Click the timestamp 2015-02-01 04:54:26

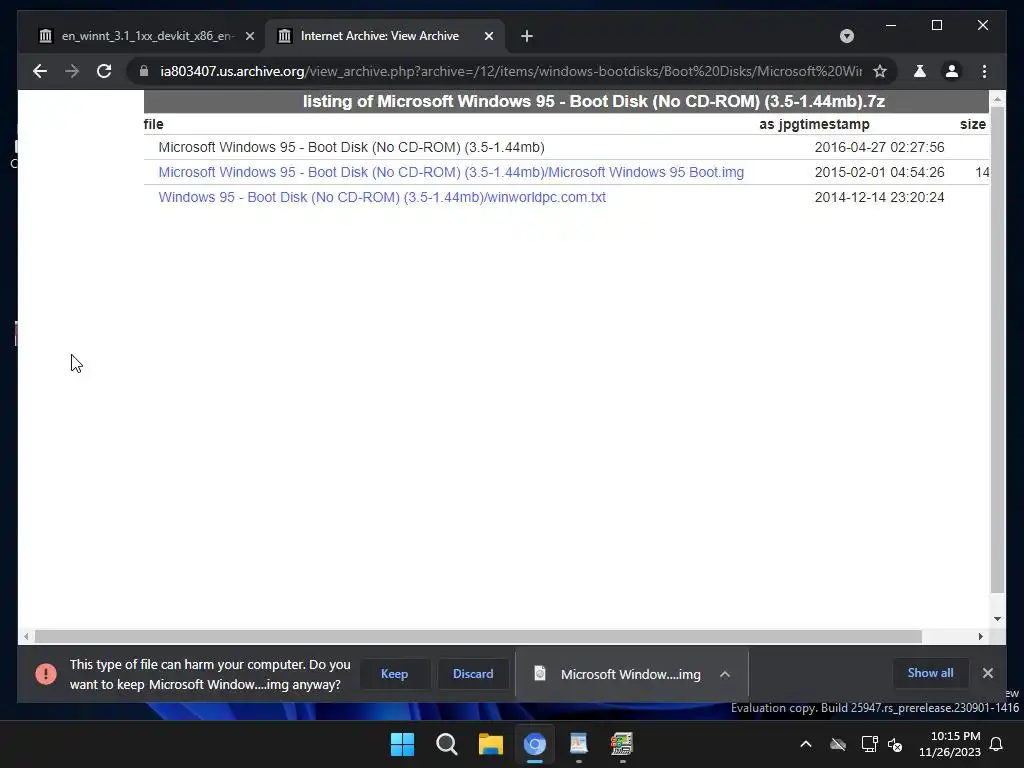[x=879, y=172]
